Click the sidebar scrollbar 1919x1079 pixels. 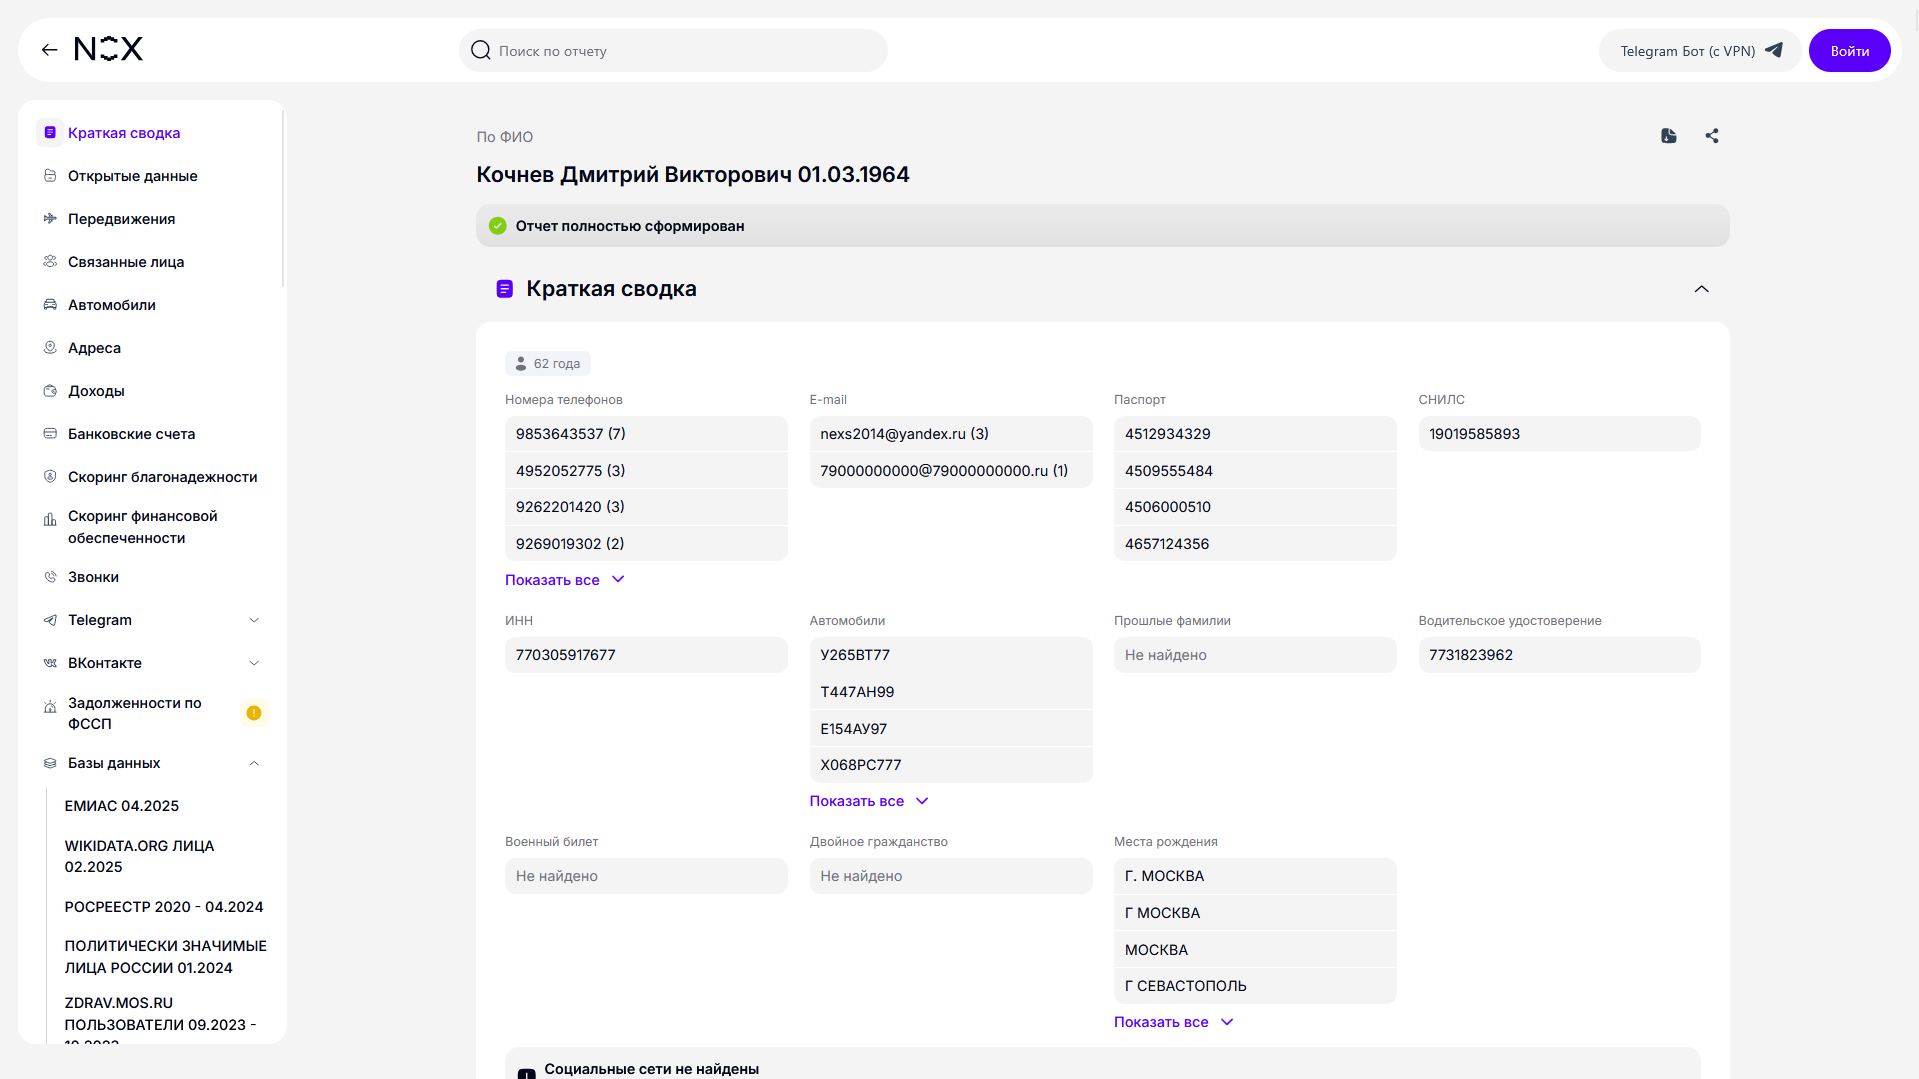(284, 200)
